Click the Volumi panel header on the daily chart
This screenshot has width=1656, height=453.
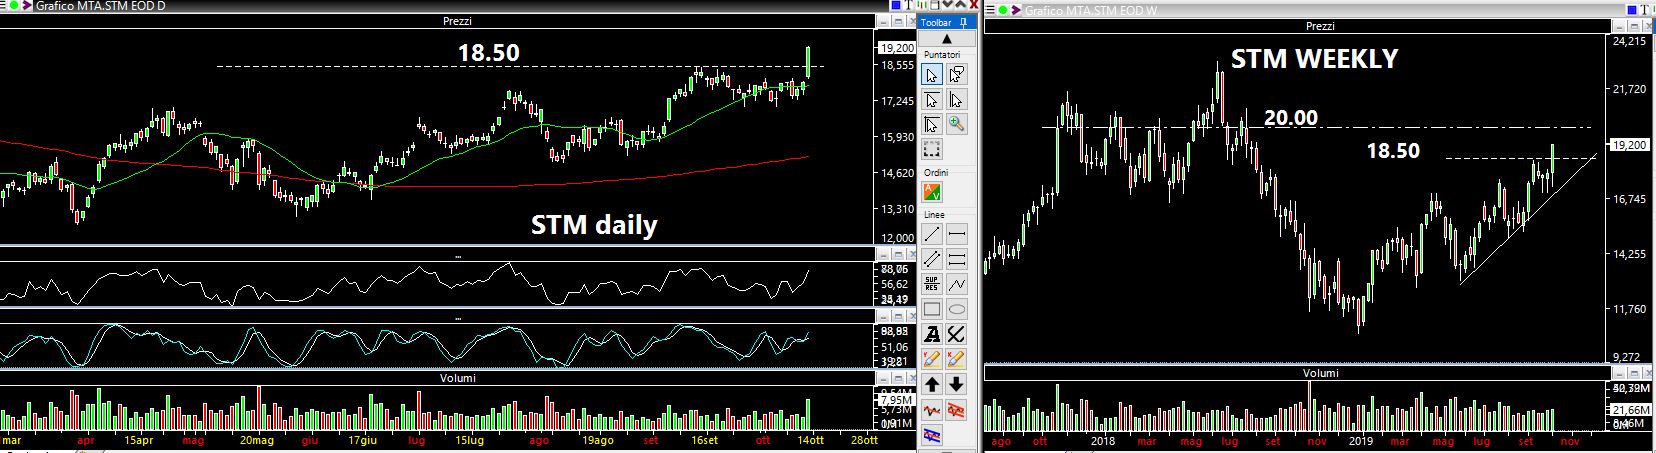click(x=456, y=378)
